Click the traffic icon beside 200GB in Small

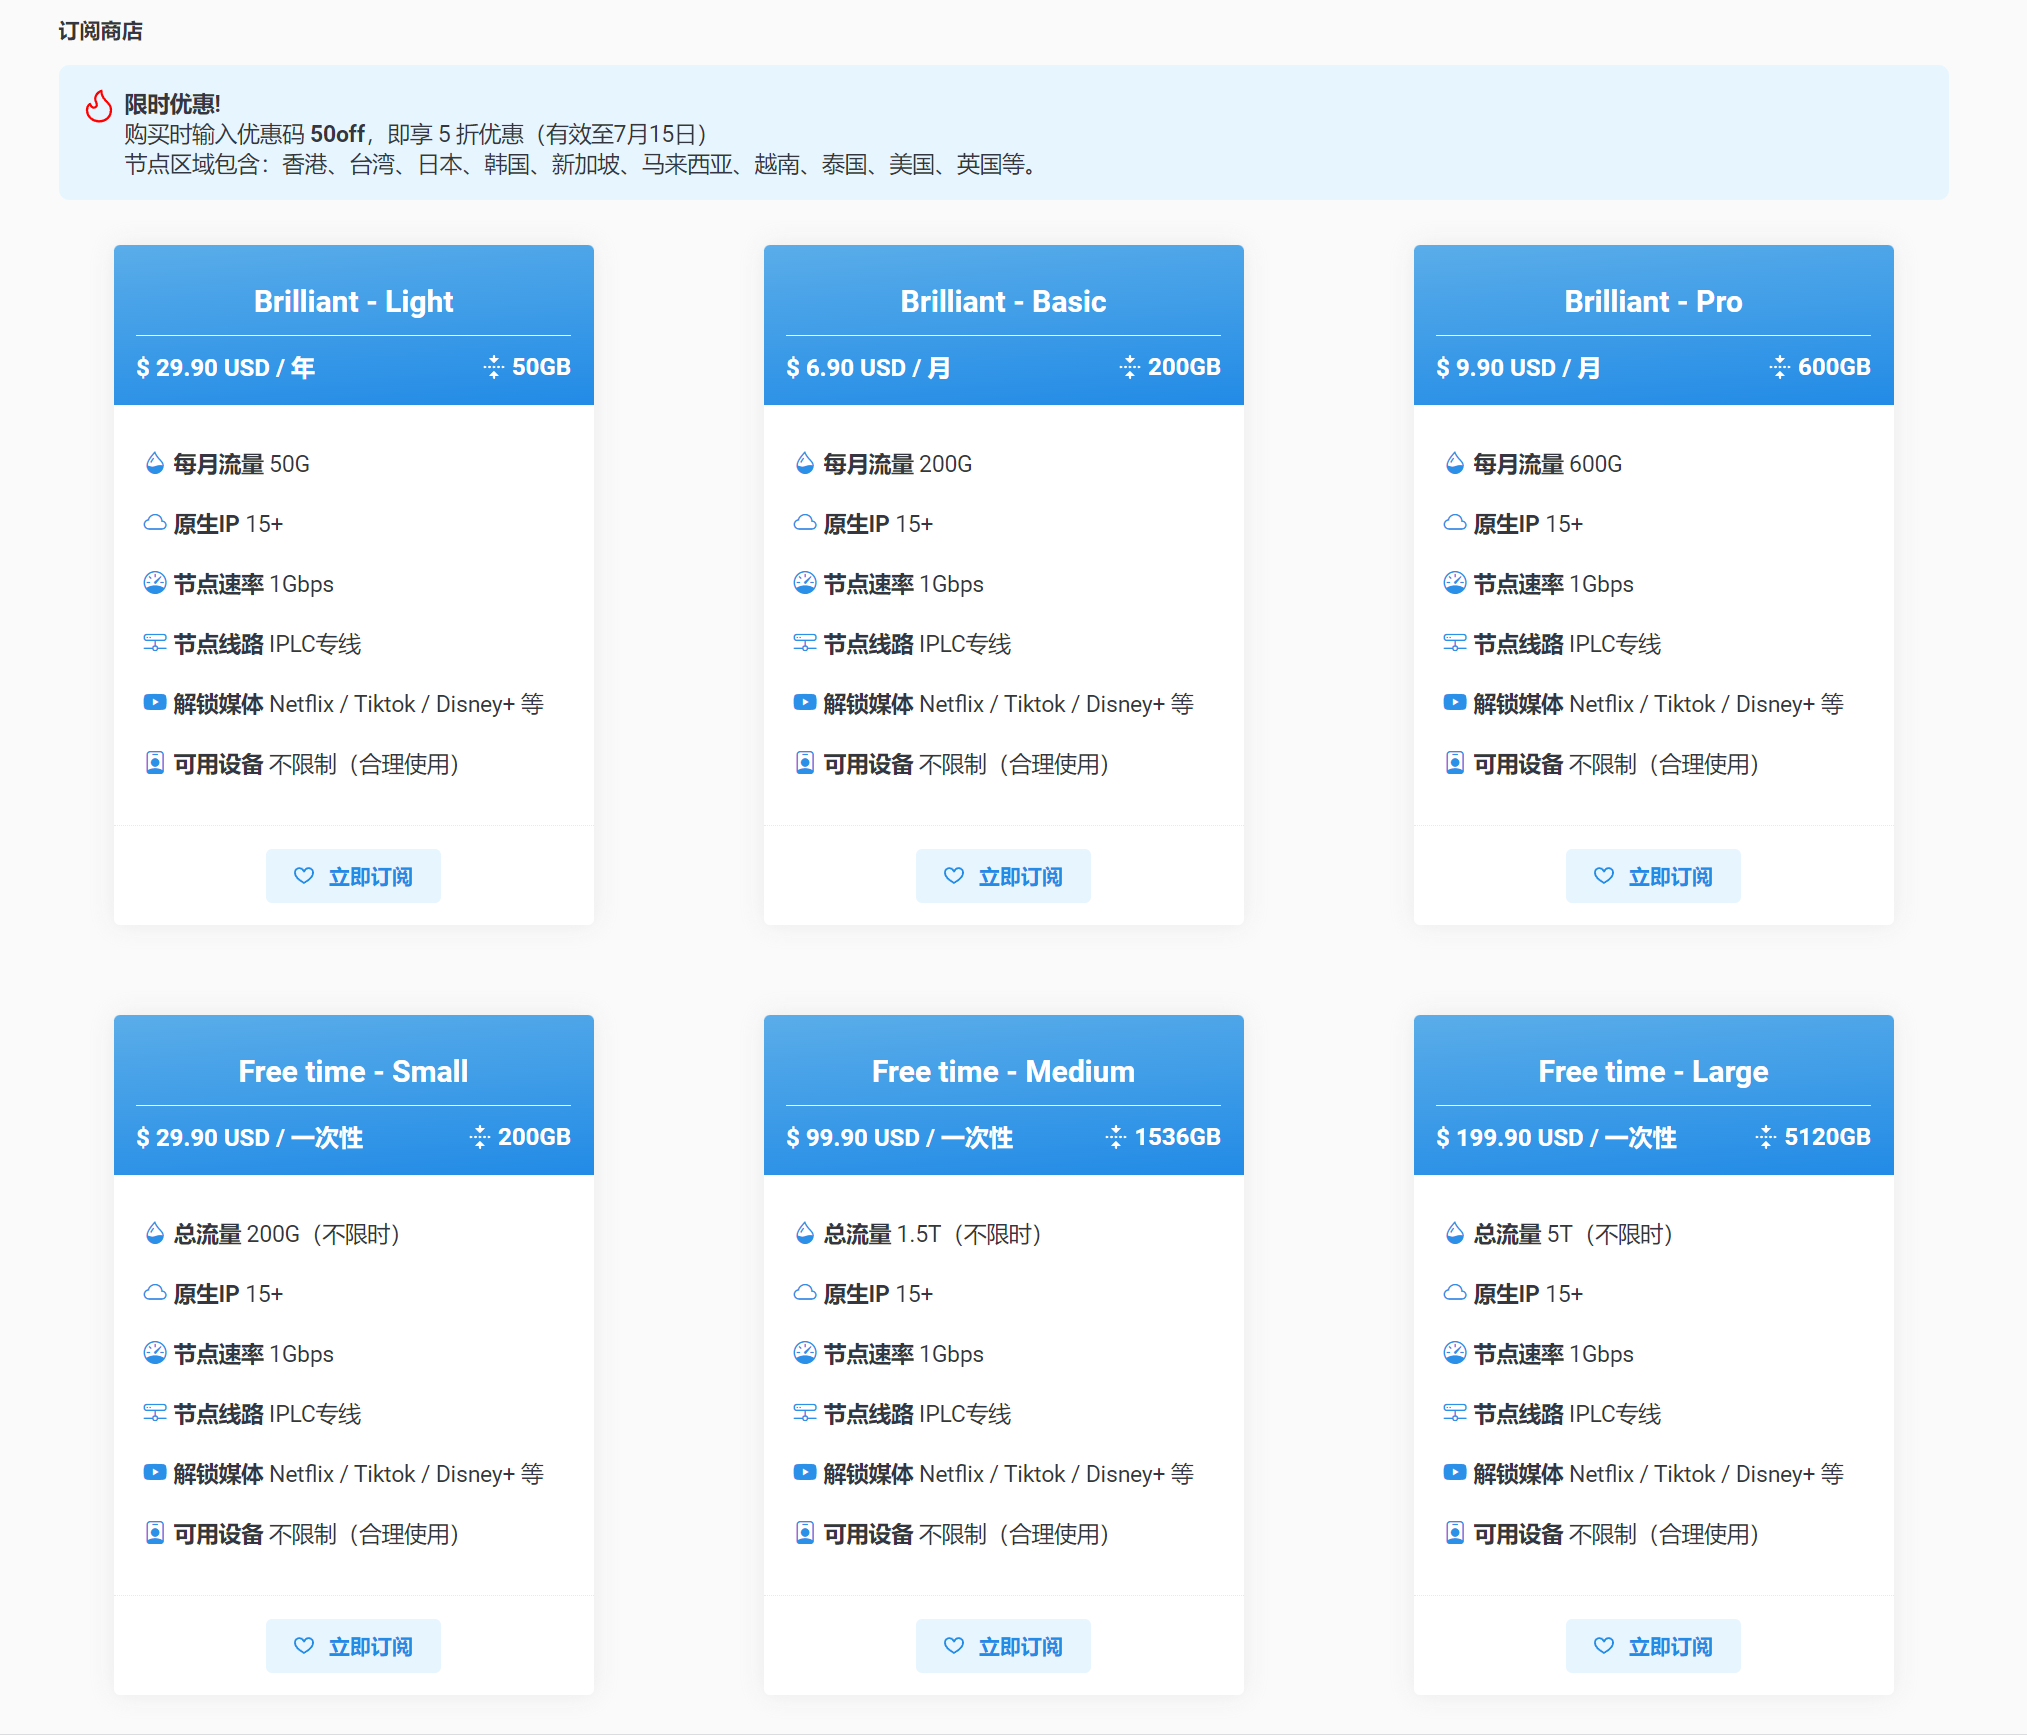pyautogui.click(x=480, y=1137)
